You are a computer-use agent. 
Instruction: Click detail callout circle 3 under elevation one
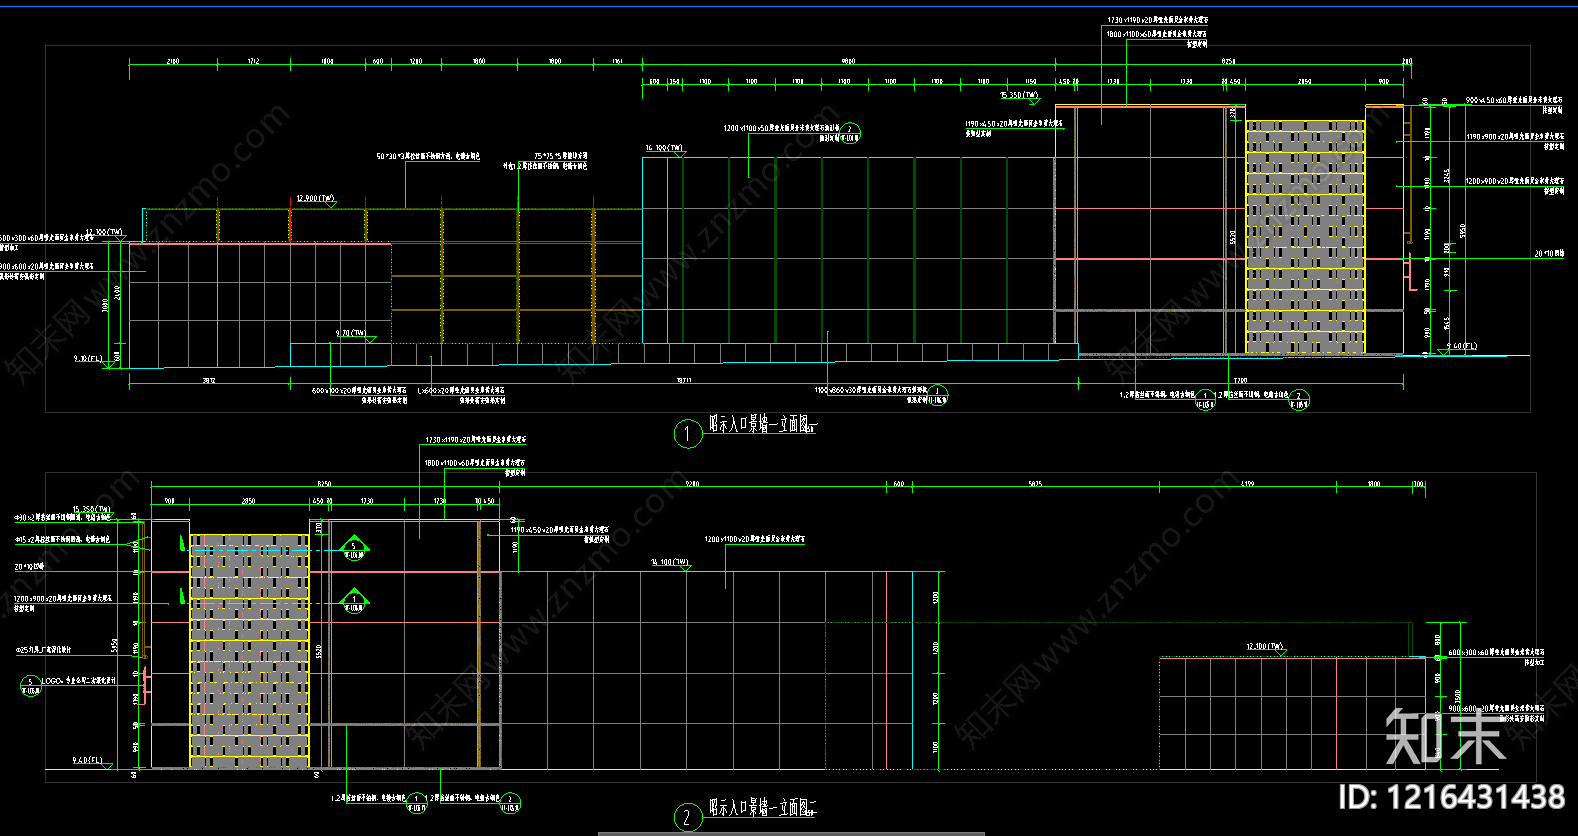[x=937, y=396]
